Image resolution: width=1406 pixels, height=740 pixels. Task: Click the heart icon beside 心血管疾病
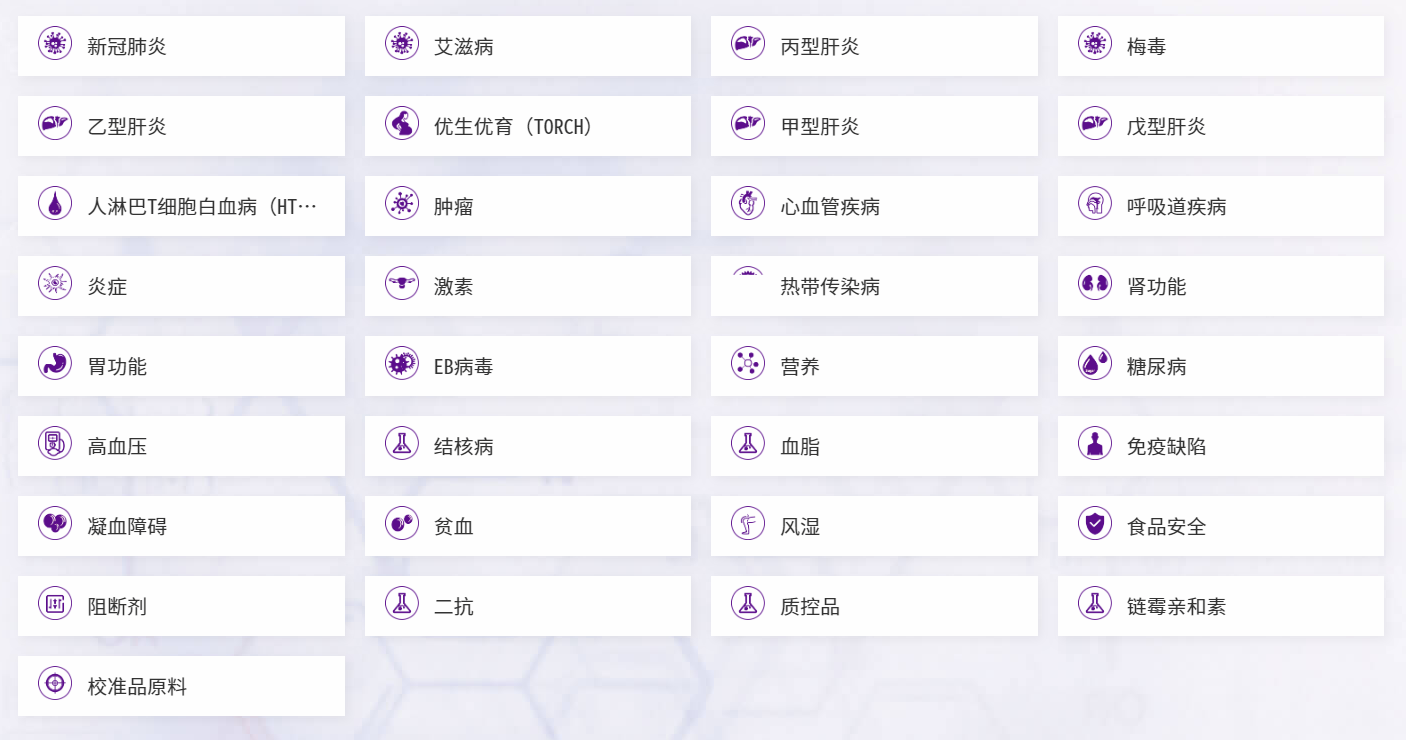pyautogui.click(x=748, y=204)
